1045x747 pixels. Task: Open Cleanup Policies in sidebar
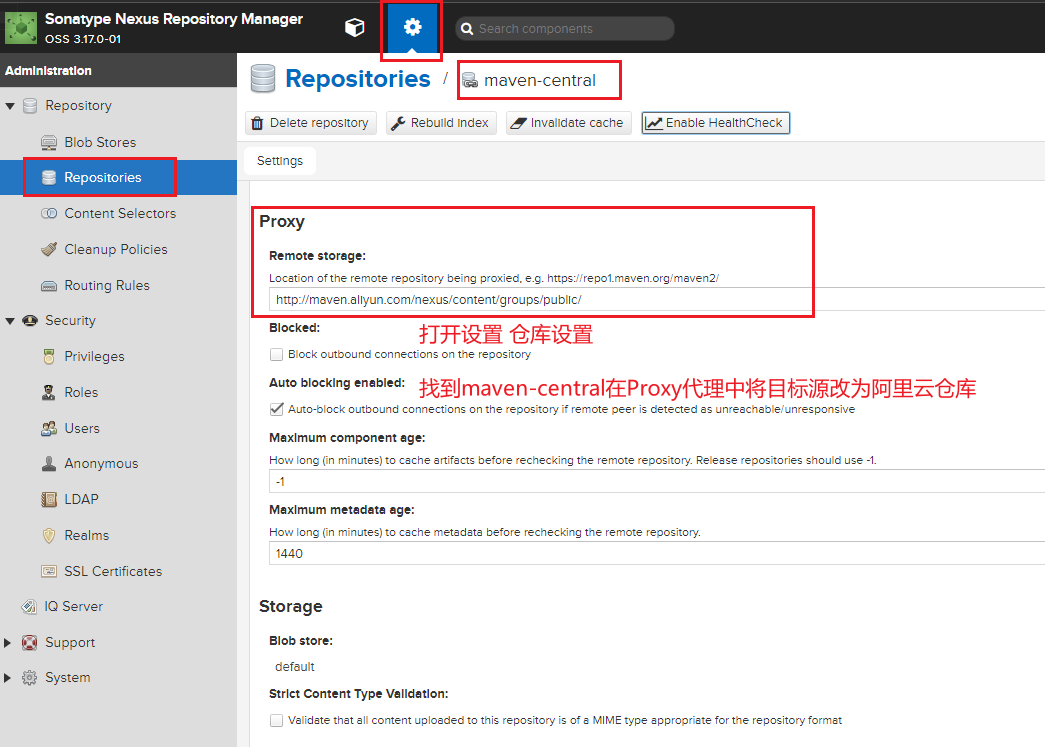coord(119,249)
